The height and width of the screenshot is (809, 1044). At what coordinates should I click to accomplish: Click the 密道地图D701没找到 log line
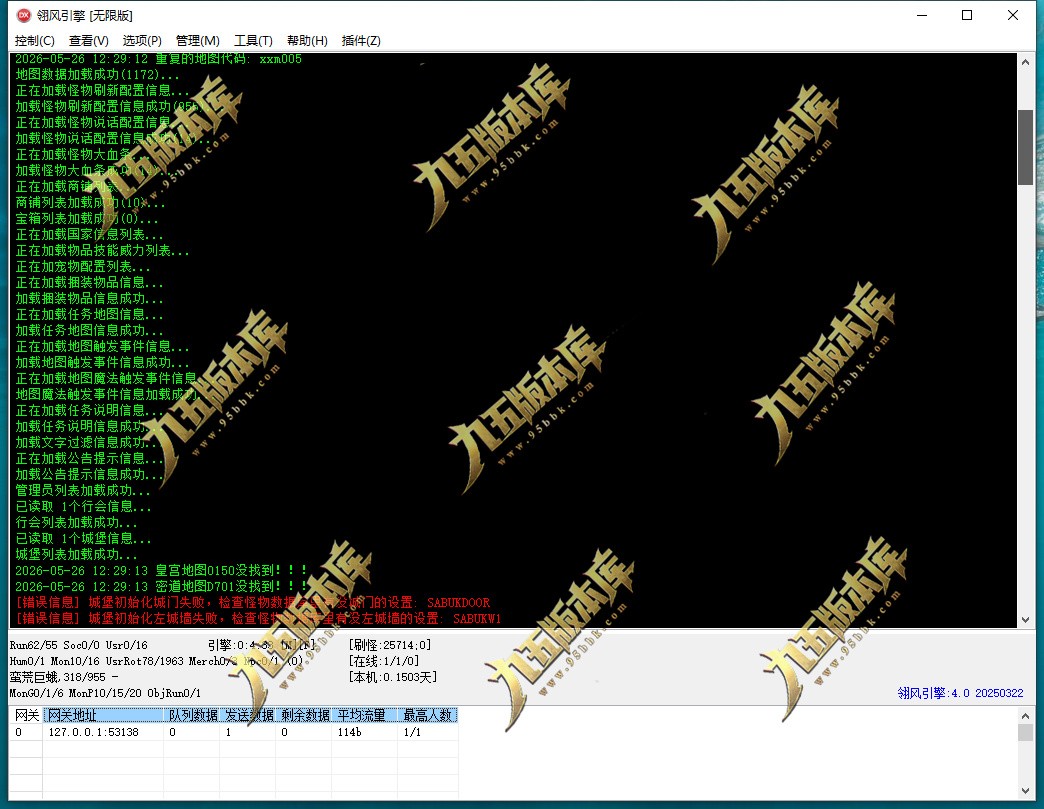coord(161,587)
